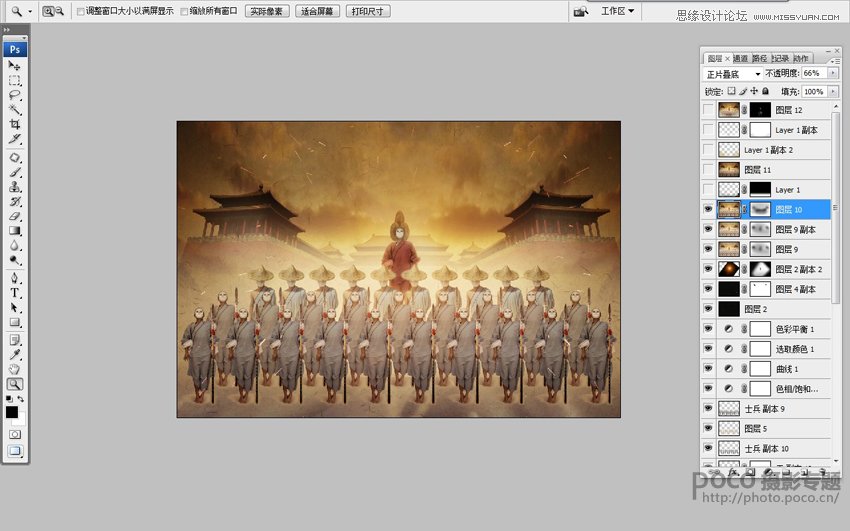Image resolution: width=850 pixels, height=531 pixels.
Task: Select the Zoom tool in toolbox
Action: pos(15,384)
